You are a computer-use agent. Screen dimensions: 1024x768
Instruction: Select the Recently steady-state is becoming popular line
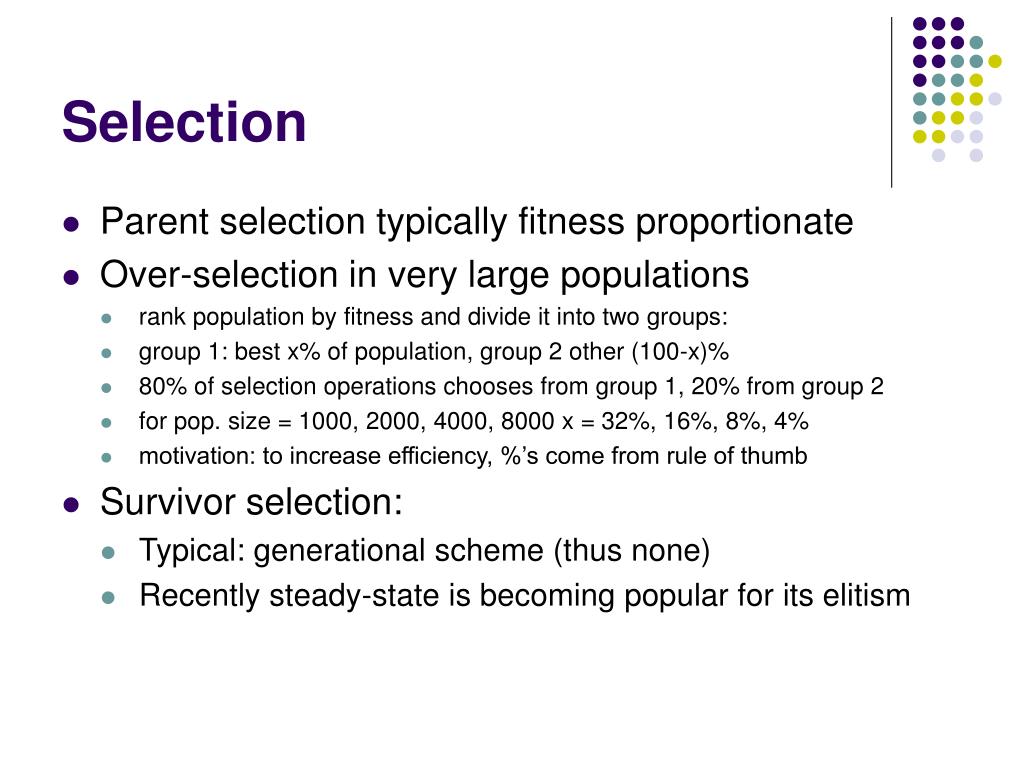click(524, 596)
